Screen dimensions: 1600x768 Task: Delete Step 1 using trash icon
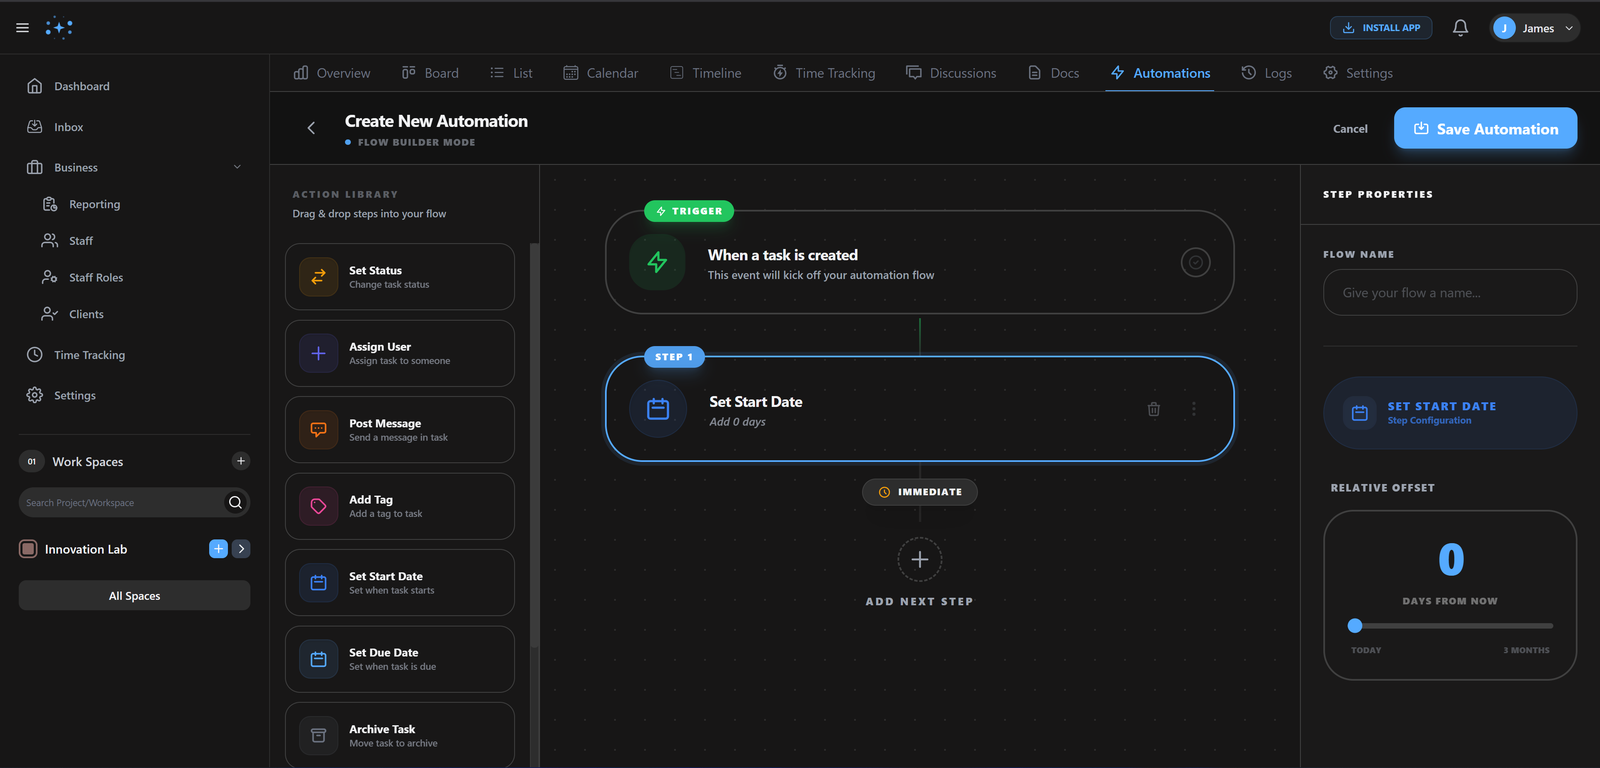1154,409
